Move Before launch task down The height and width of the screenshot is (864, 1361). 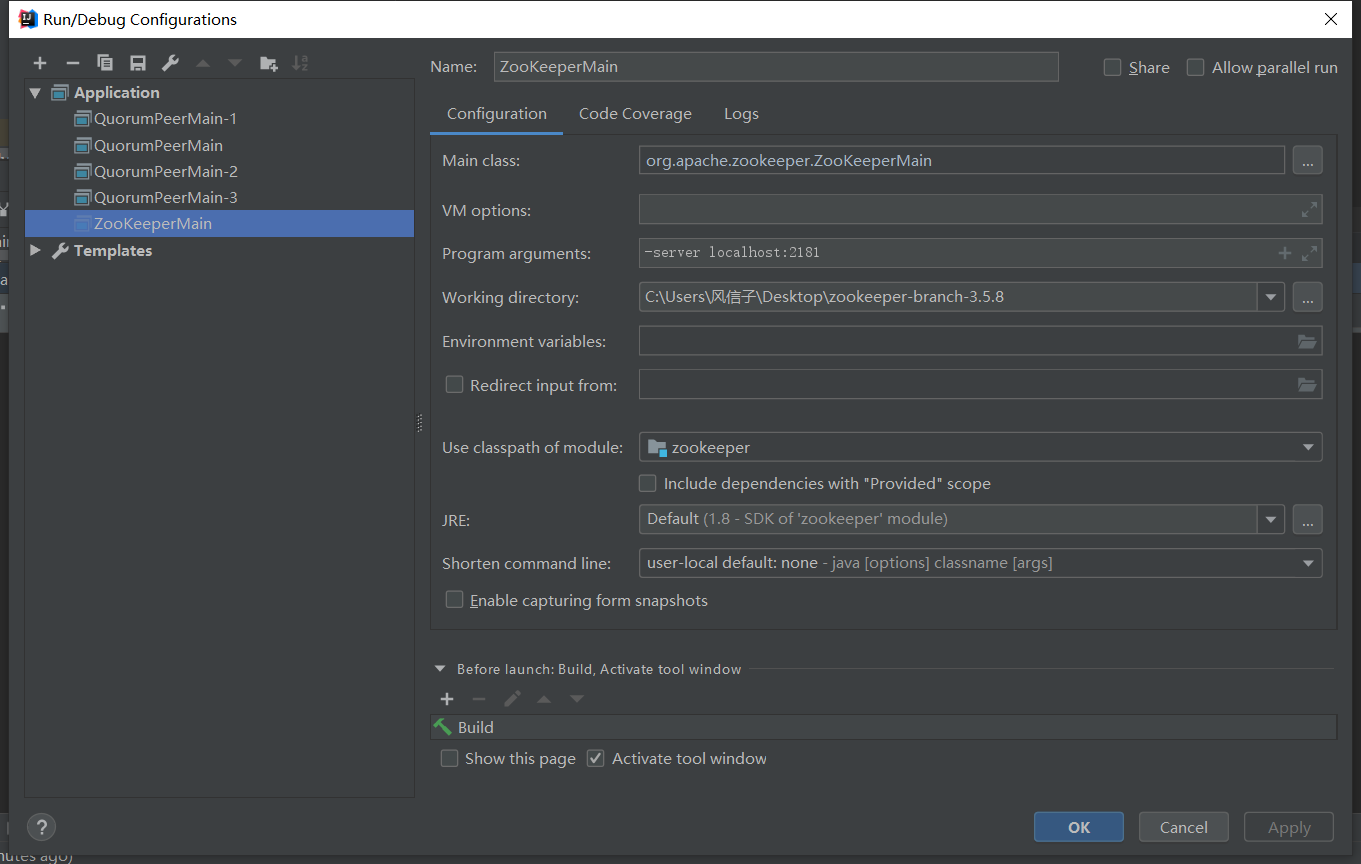(577, 699)
